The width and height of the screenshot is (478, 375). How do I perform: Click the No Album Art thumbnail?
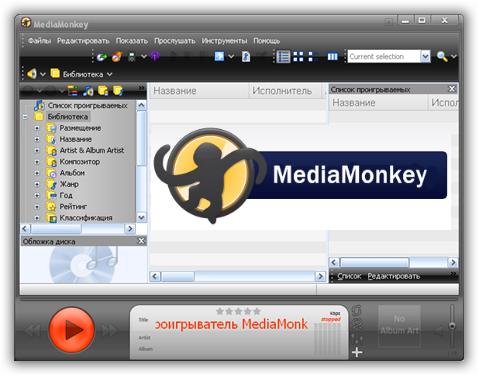pos(399,326)
